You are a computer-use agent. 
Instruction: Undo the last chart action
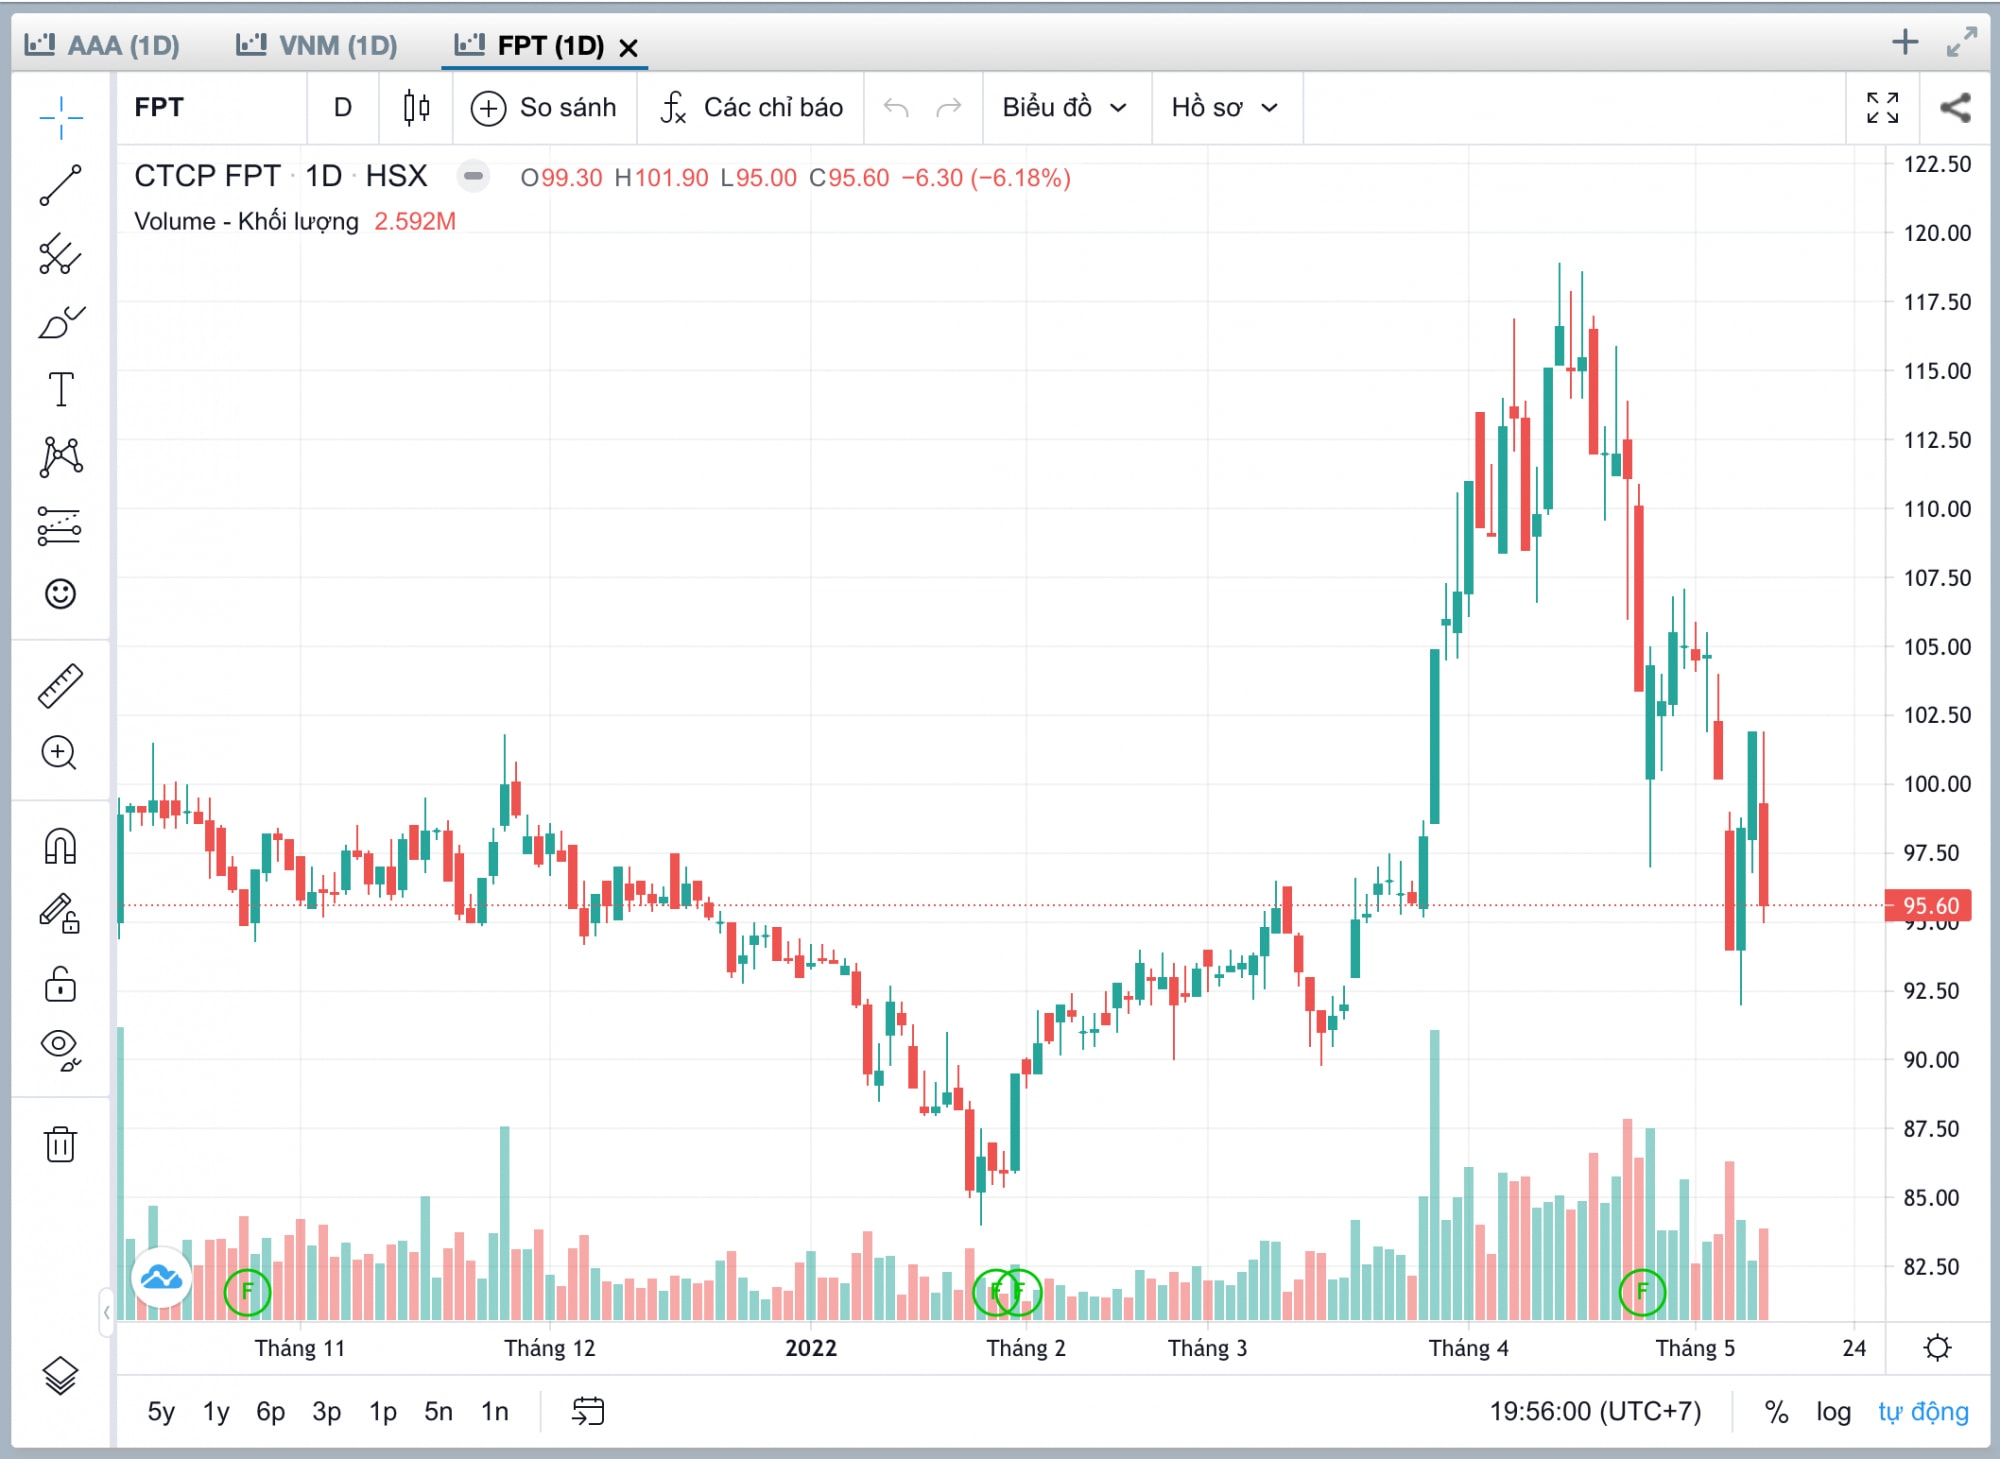(x=896, y=107)
